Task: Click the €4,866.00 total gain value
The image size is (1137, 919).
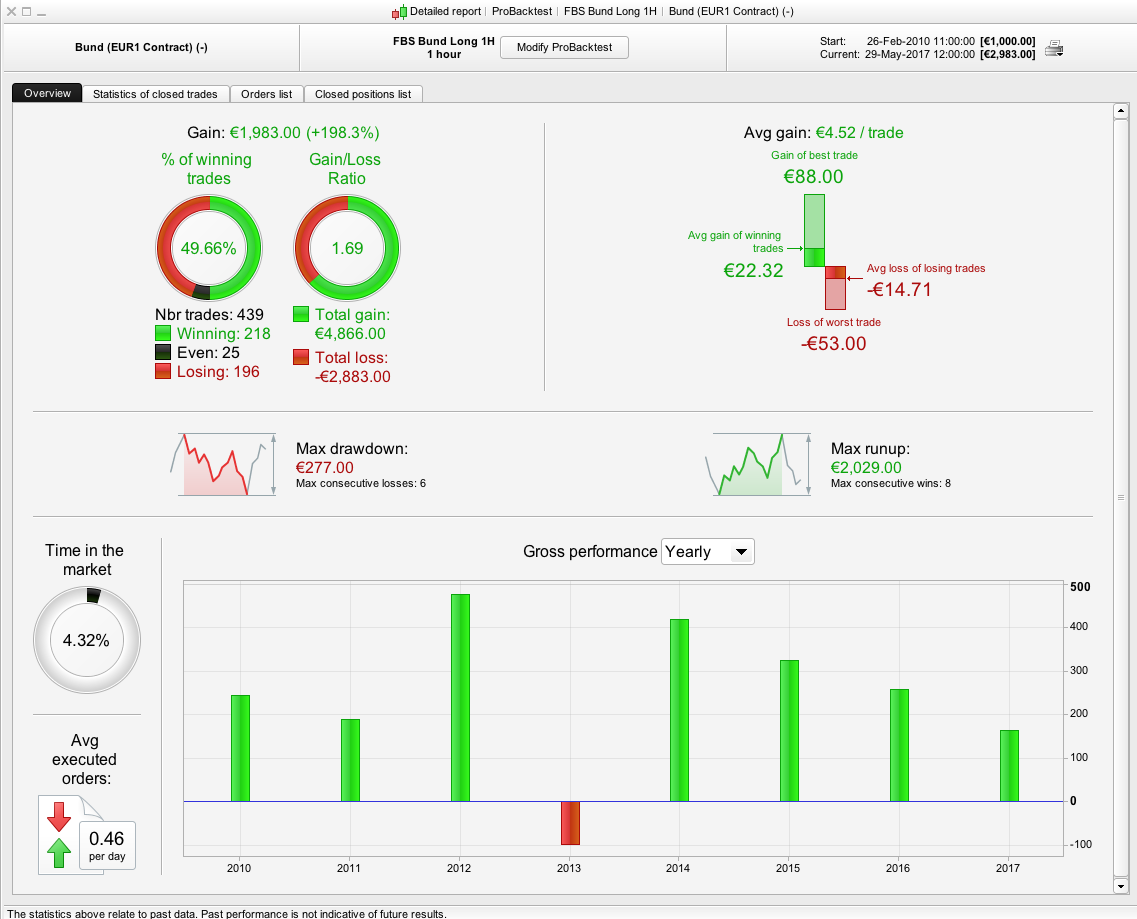Action: coord(350,334)
